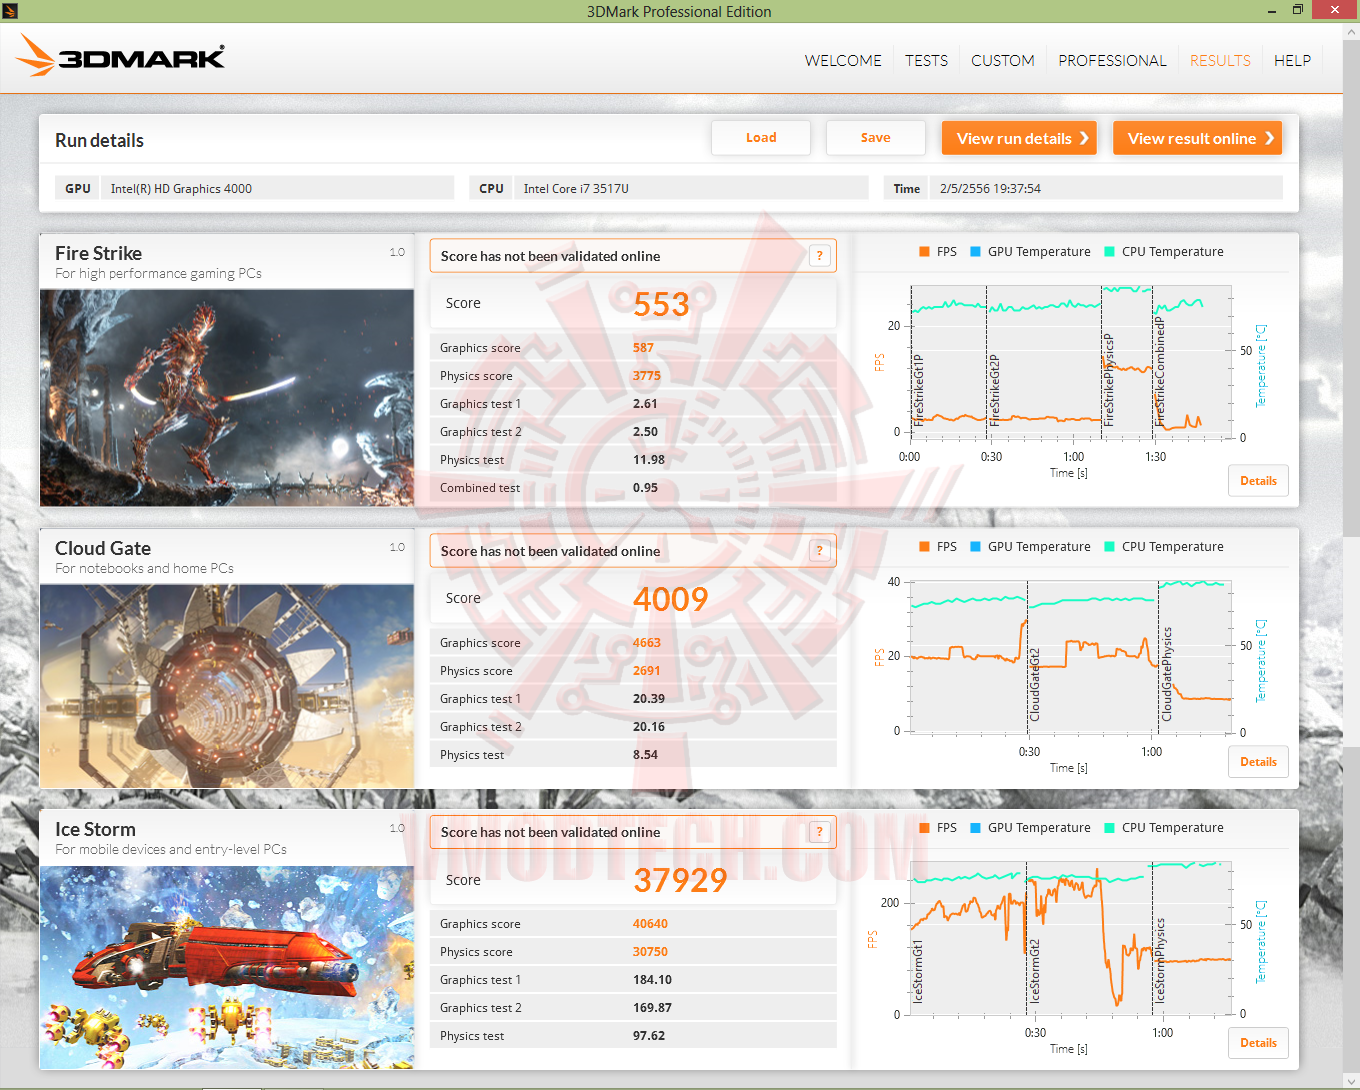
Task: Click the Fire Strike title heading
Action: point(98,254)
